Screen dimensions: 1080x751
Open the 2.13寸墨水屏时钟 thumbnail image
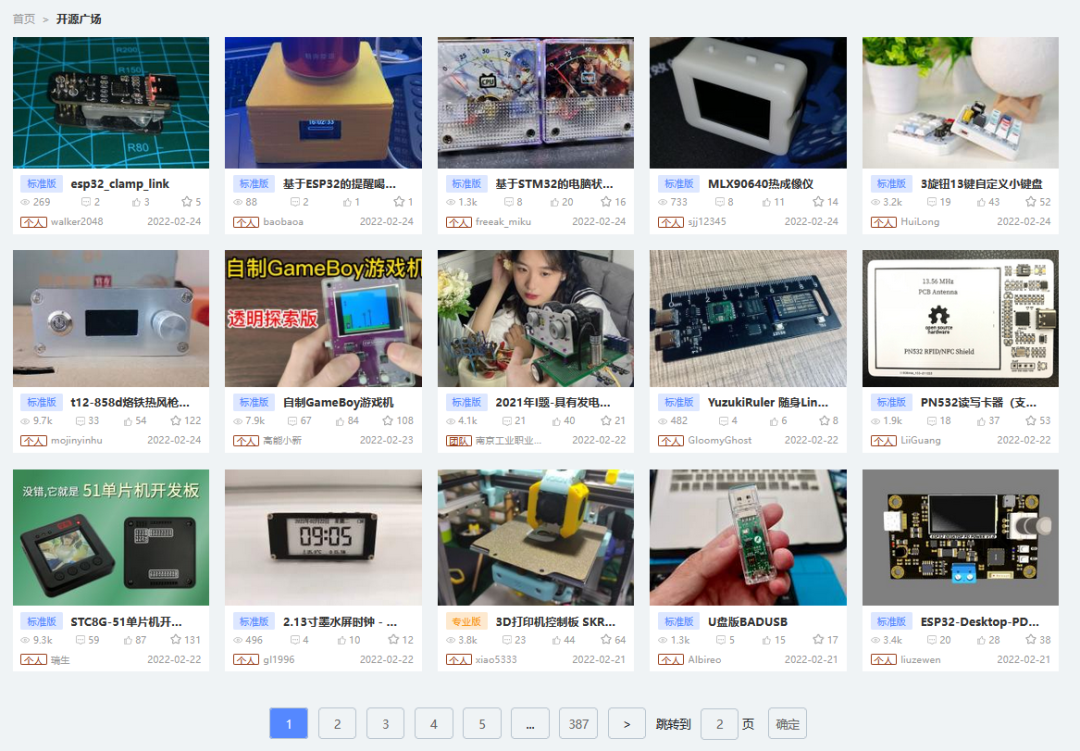pyautogui.click(x=323, y=537)
